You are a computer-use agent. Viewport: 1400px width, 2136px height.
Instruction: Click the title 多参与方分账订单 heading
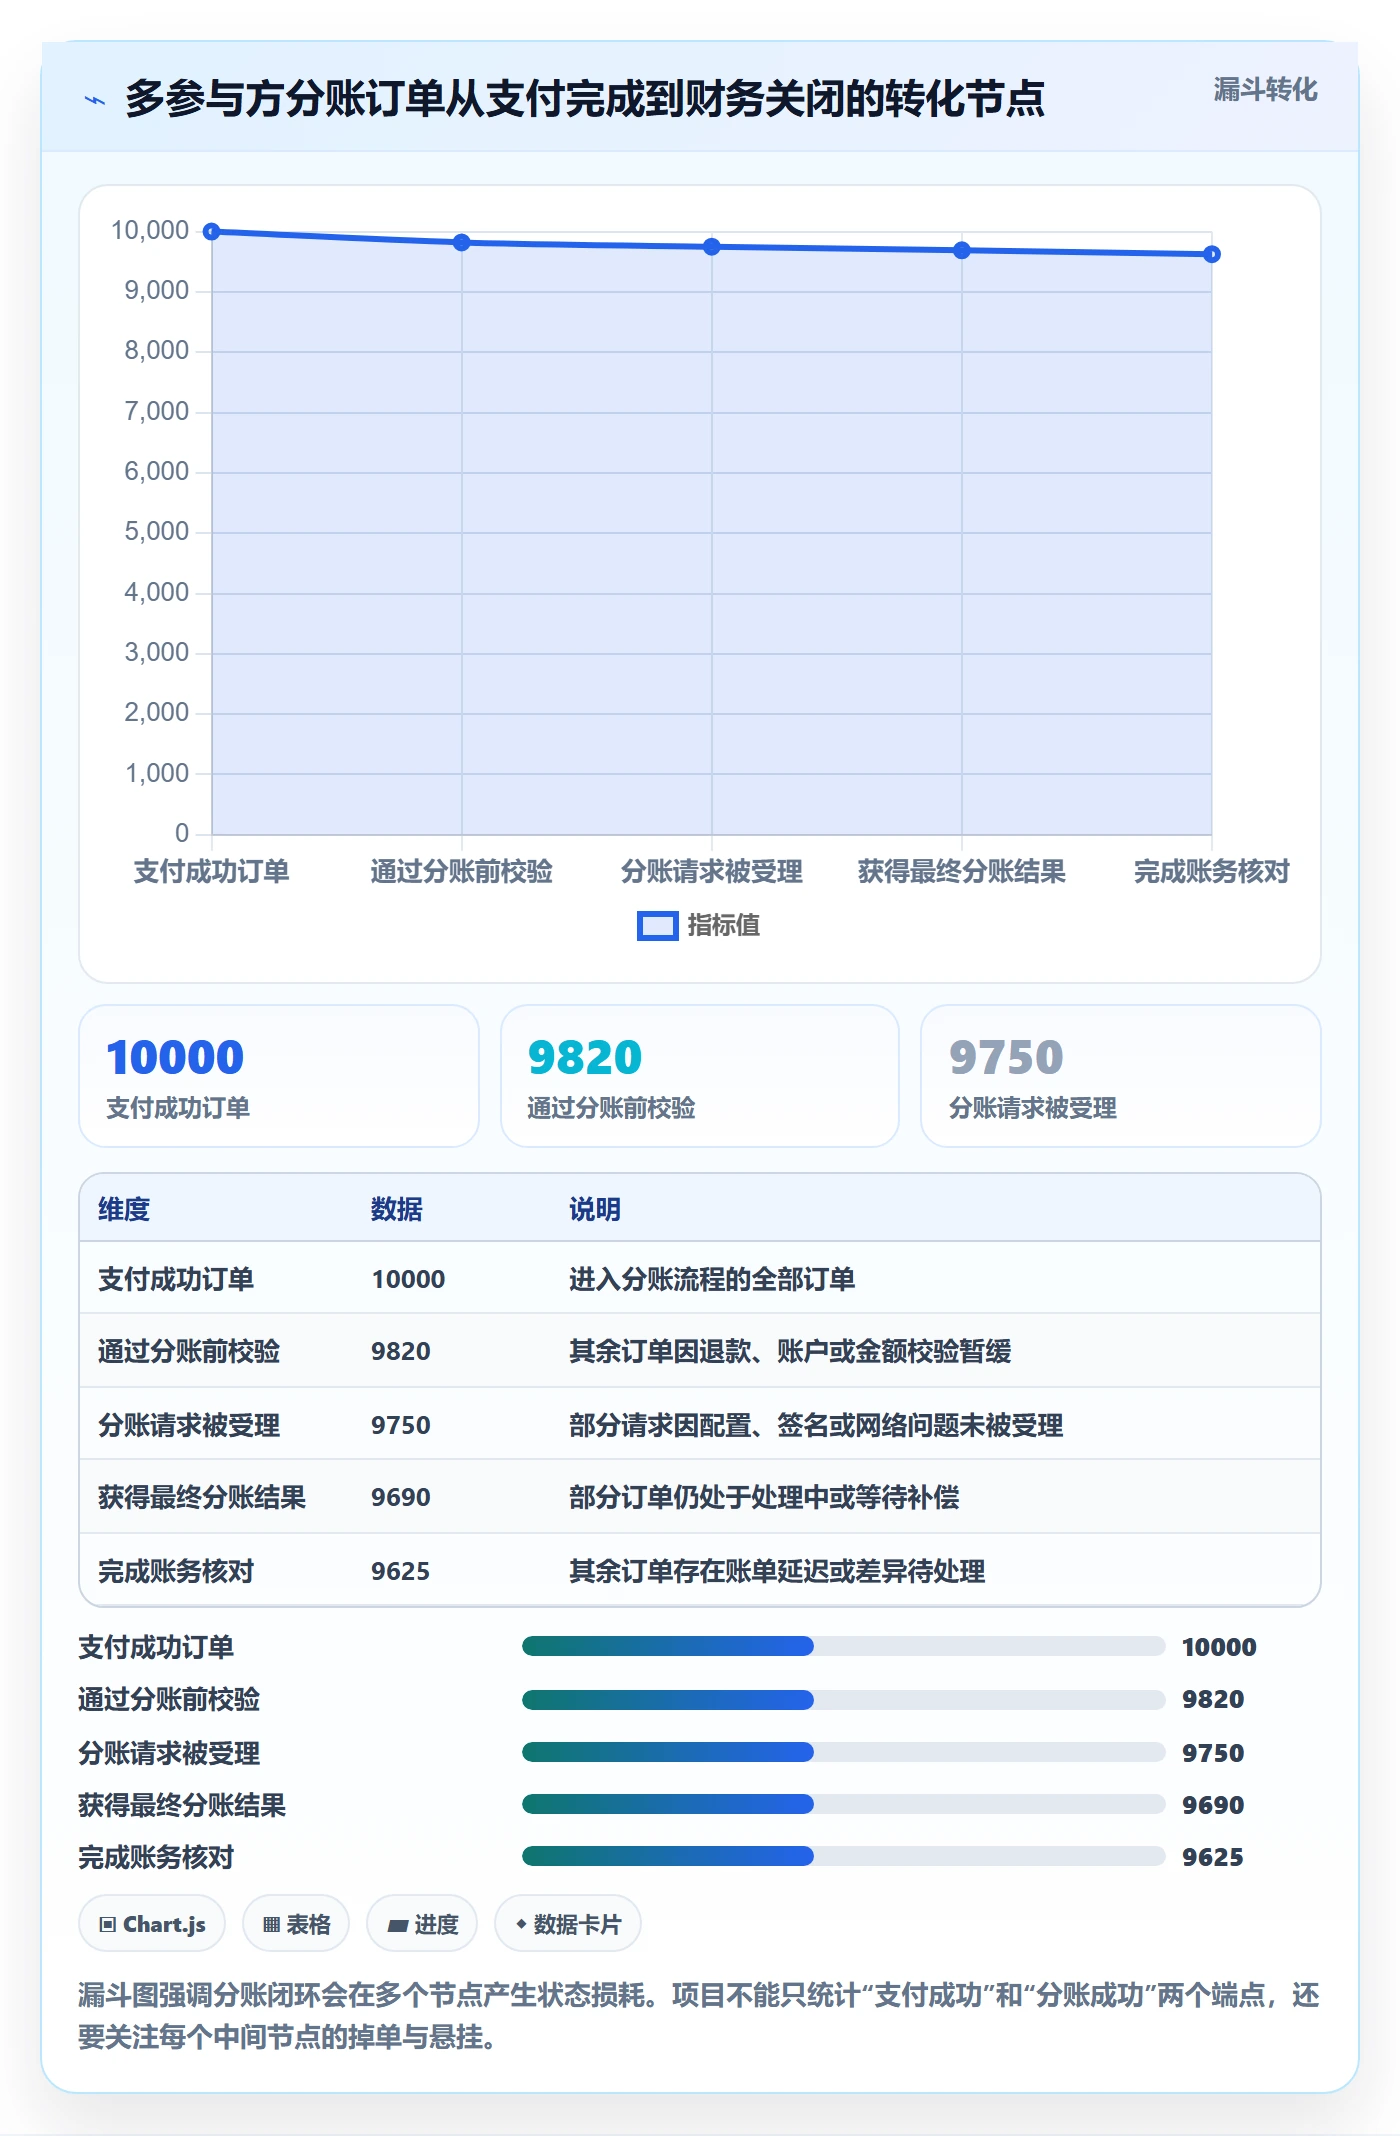585,99
